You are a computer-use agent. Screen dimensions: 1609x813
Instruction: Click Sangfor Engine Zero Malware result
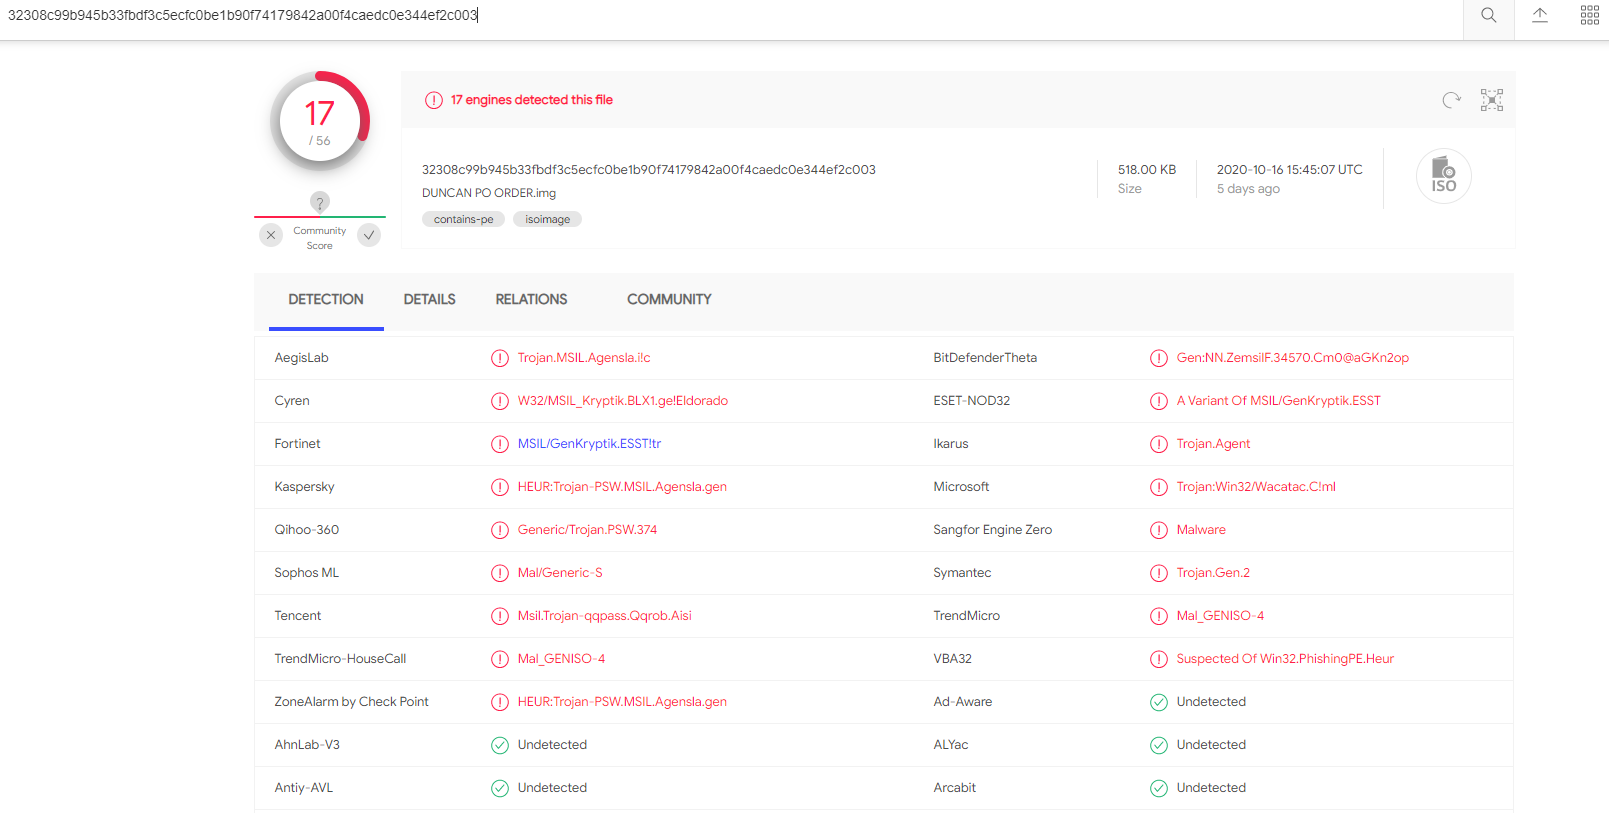point(1201,530)
